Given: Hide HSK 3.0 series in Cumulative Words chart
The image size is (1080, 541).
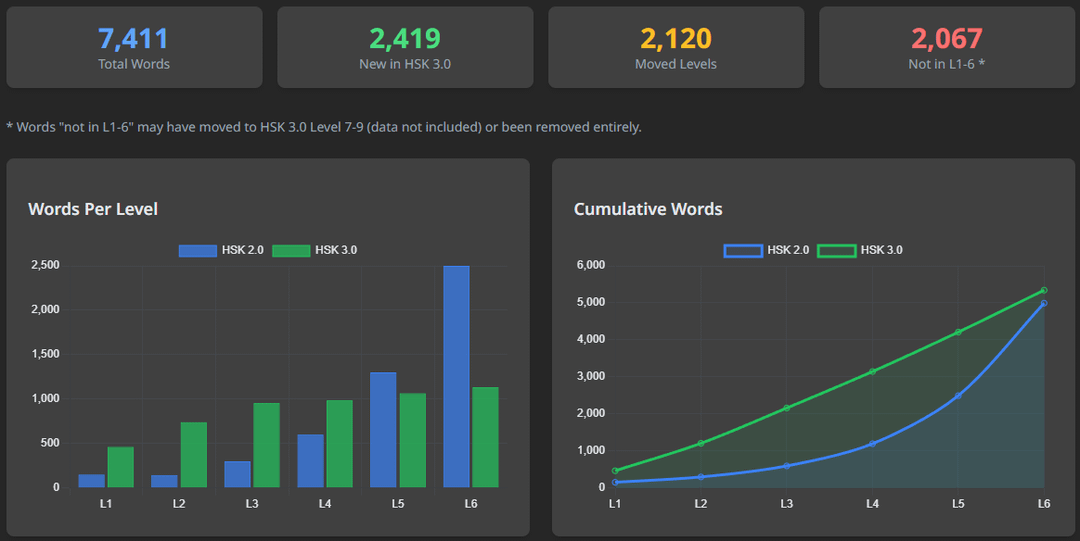Looking at the screenshot, I should pos(860,250).
